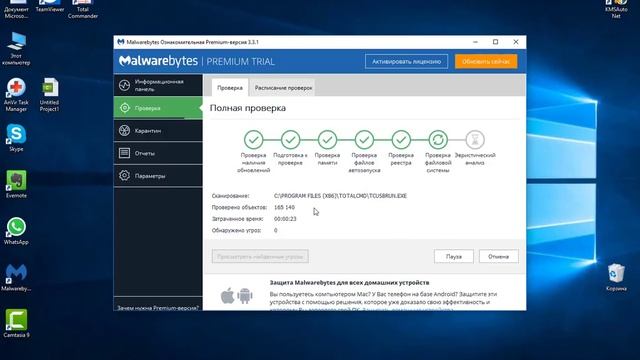Click the Полная проверка heading

point(248,108)
